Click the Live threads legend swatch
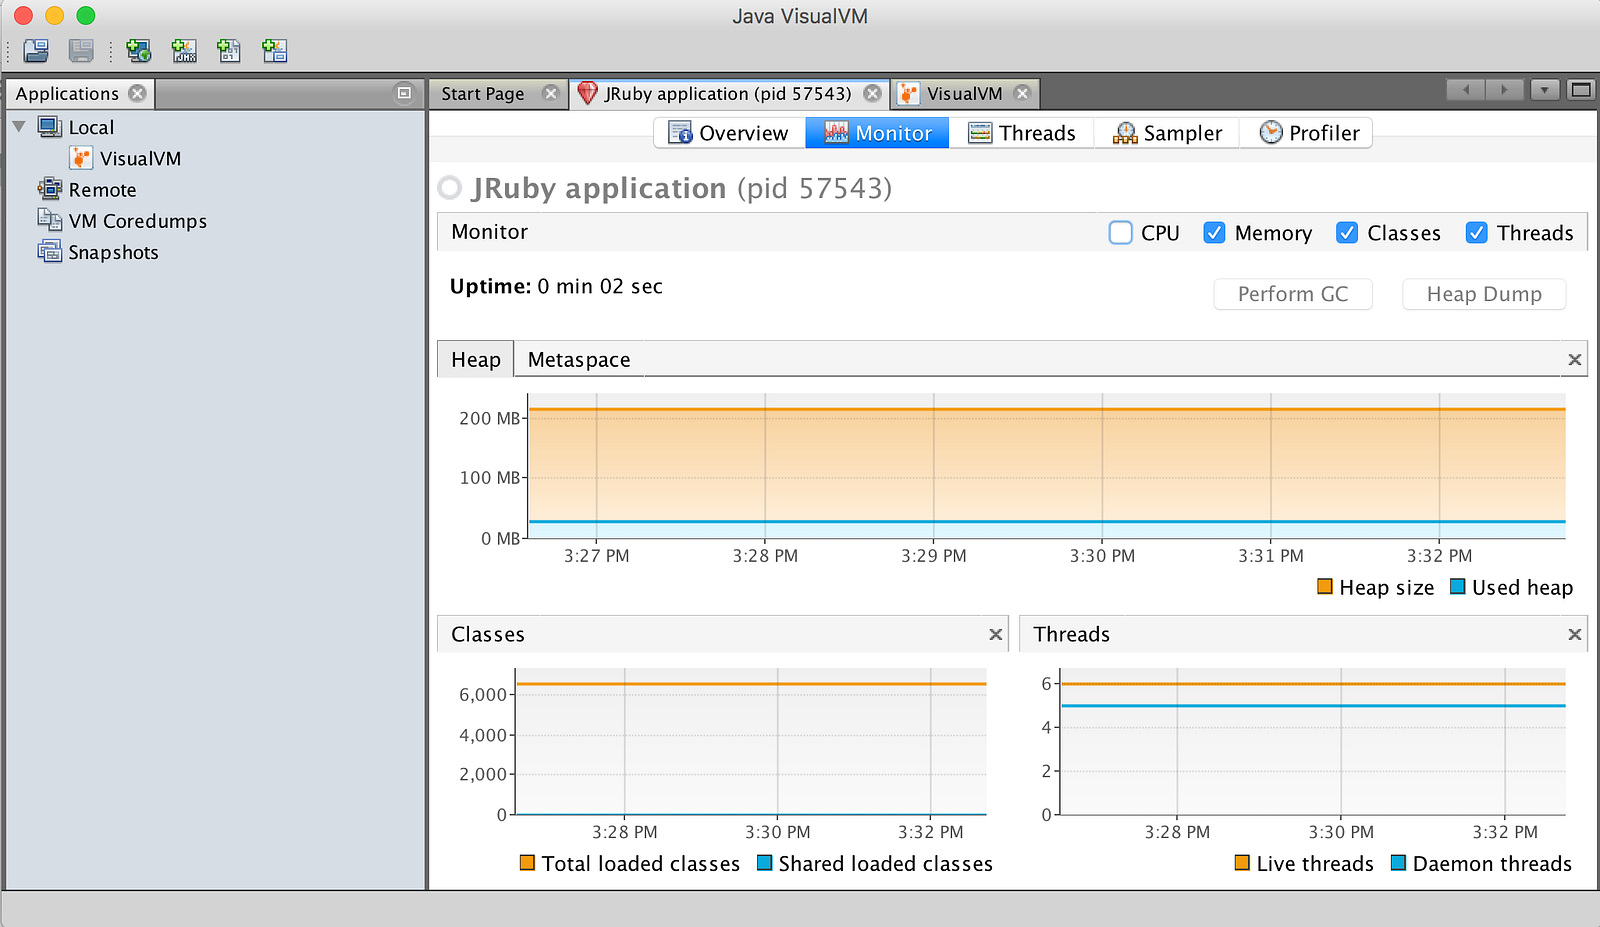Viewport: 1600px width, 927px height. click(1242, 863)
